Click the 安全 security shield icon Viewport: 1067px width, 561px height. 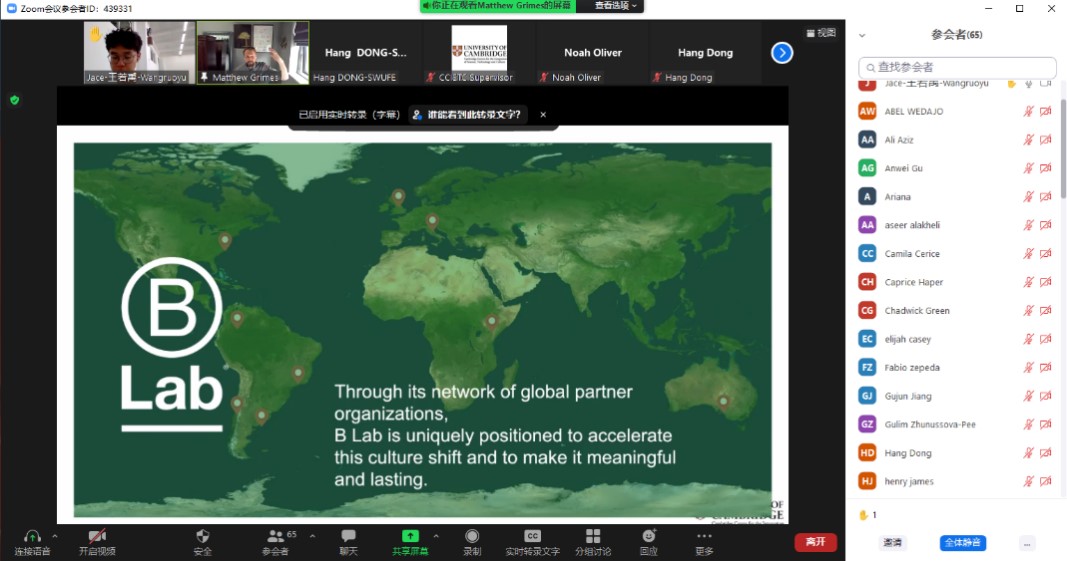[203, 536]
